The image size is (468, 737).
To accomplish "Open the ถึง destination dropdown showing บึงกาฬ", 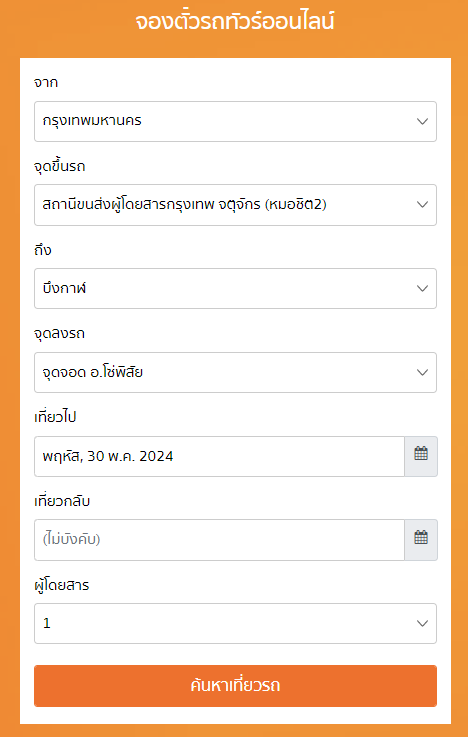I will coord(235,289).
